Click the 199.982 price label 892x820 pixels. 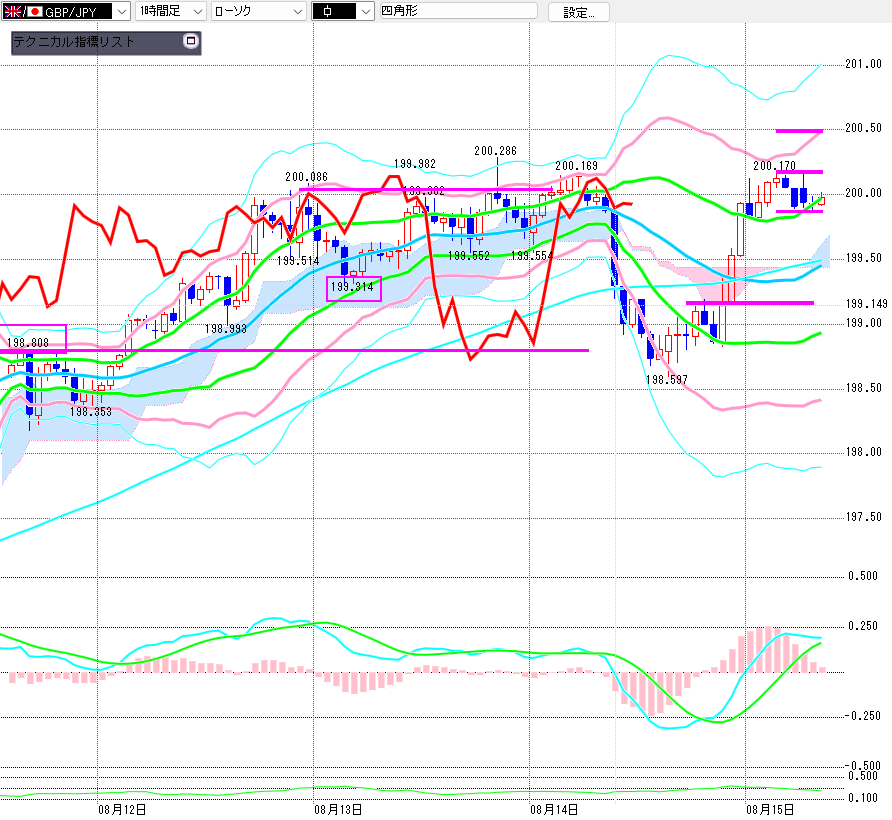point(415,164)
